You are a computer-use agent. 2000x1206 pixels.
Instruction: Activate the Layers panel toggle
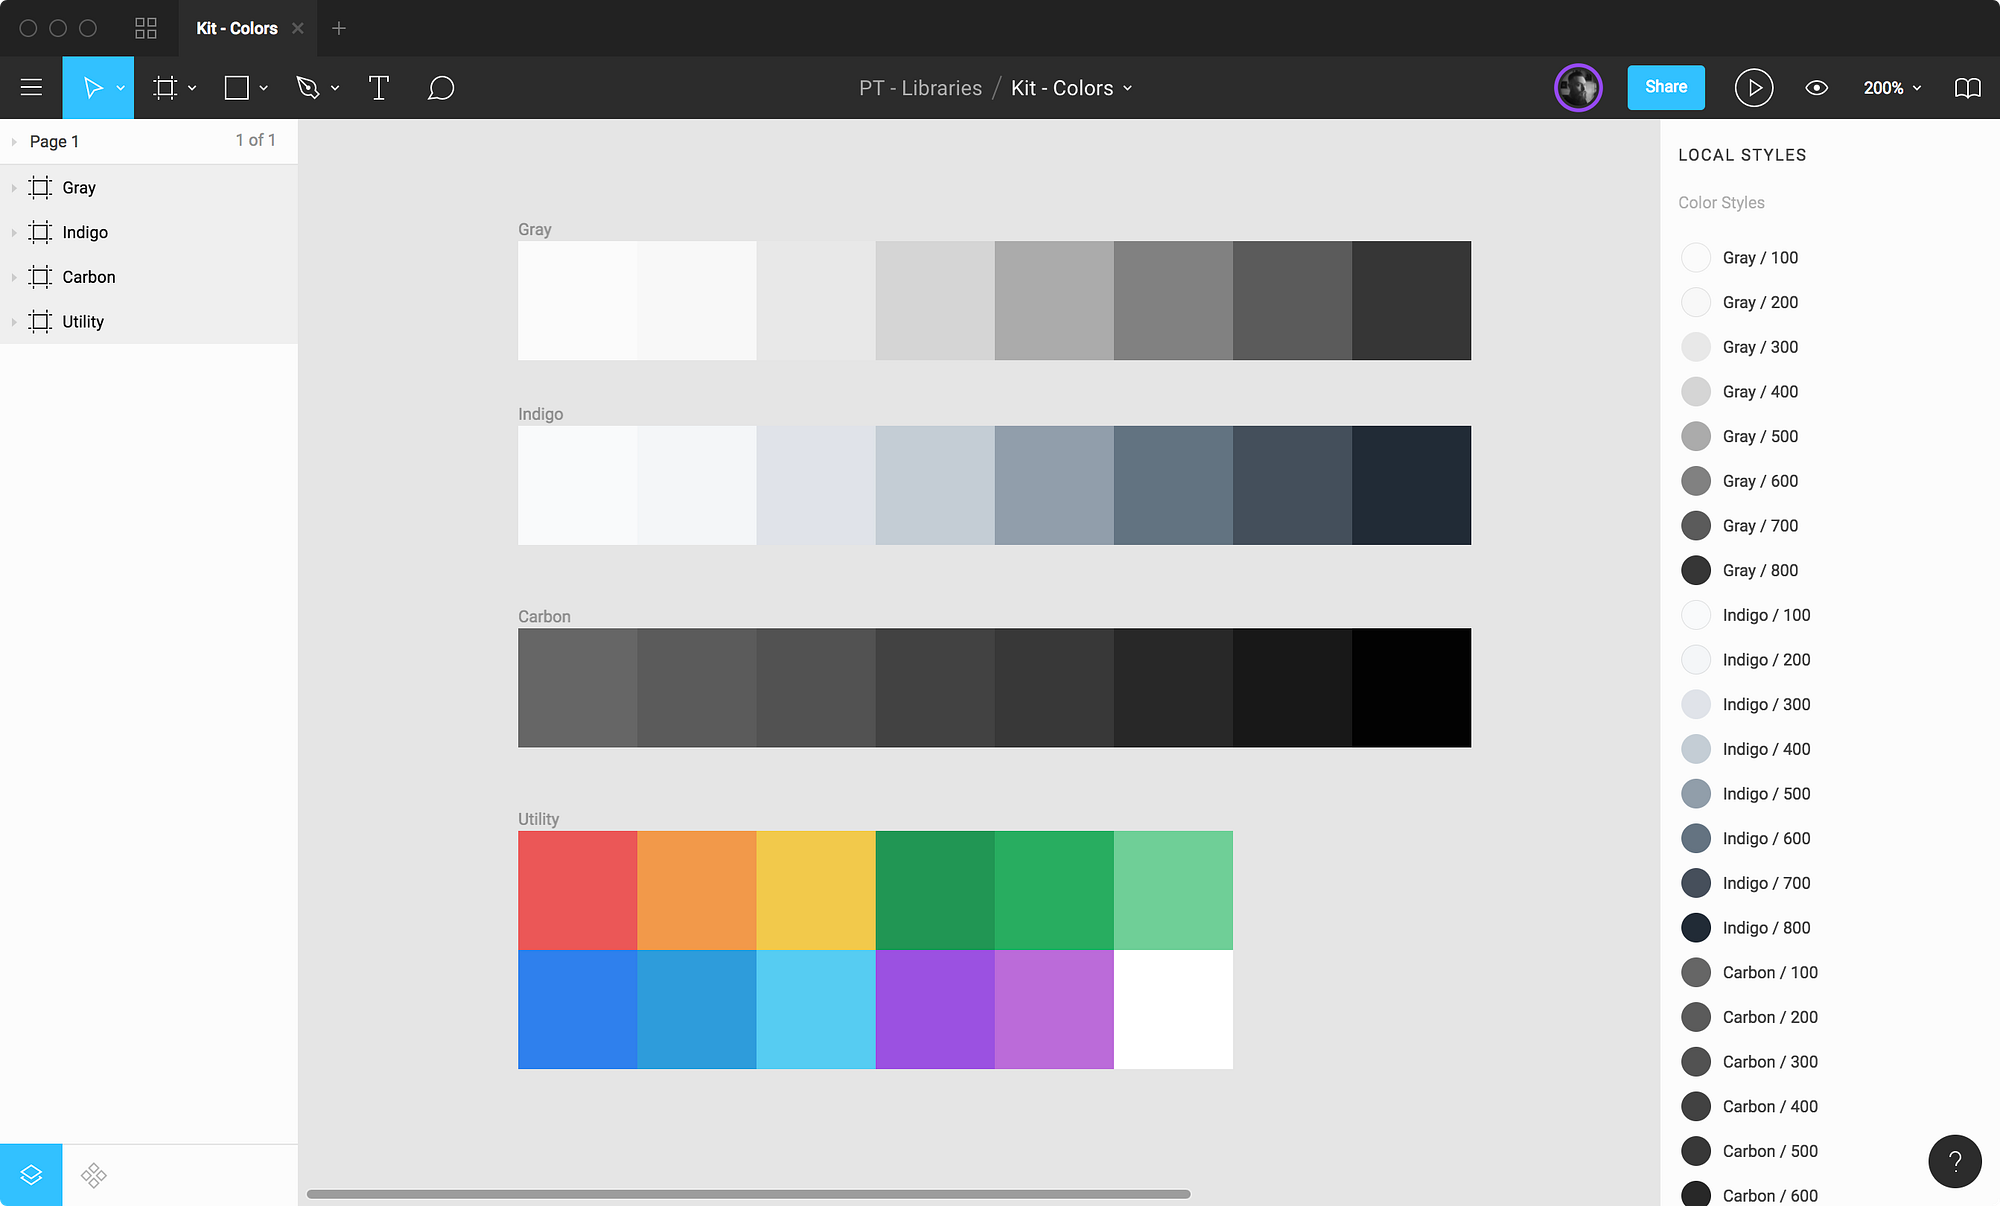(x=31, y=1174)
